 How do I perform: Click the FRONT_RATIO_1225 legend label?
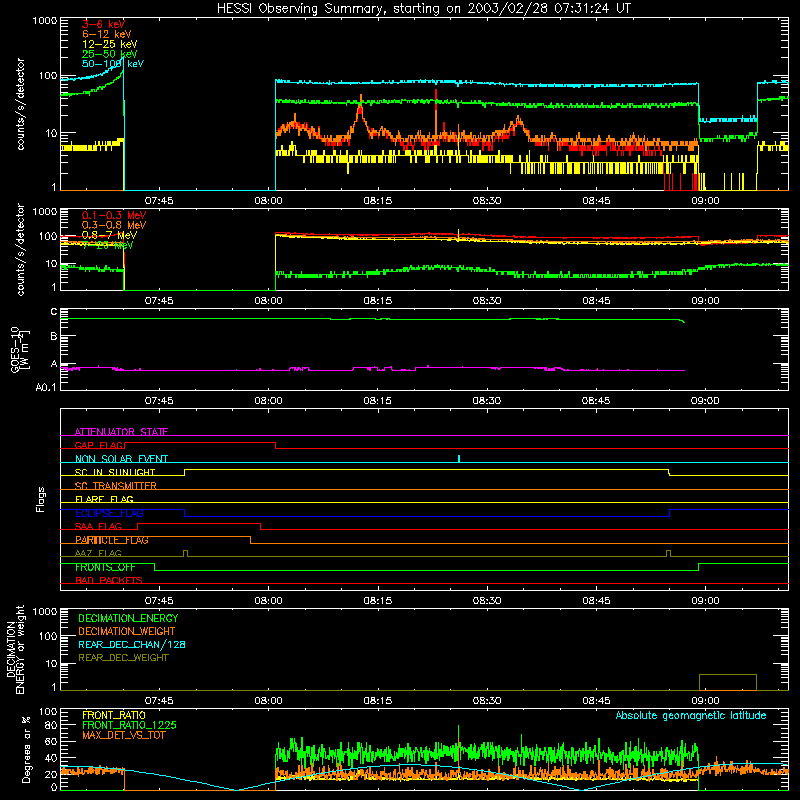(130, 725)
